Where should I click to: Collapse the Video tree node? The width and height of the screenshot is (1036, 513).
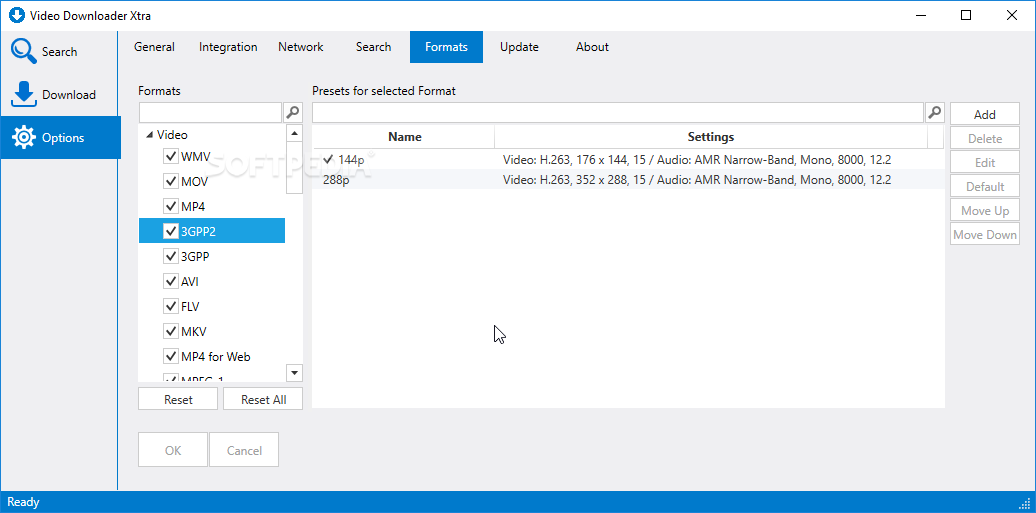tap(150, 135)
